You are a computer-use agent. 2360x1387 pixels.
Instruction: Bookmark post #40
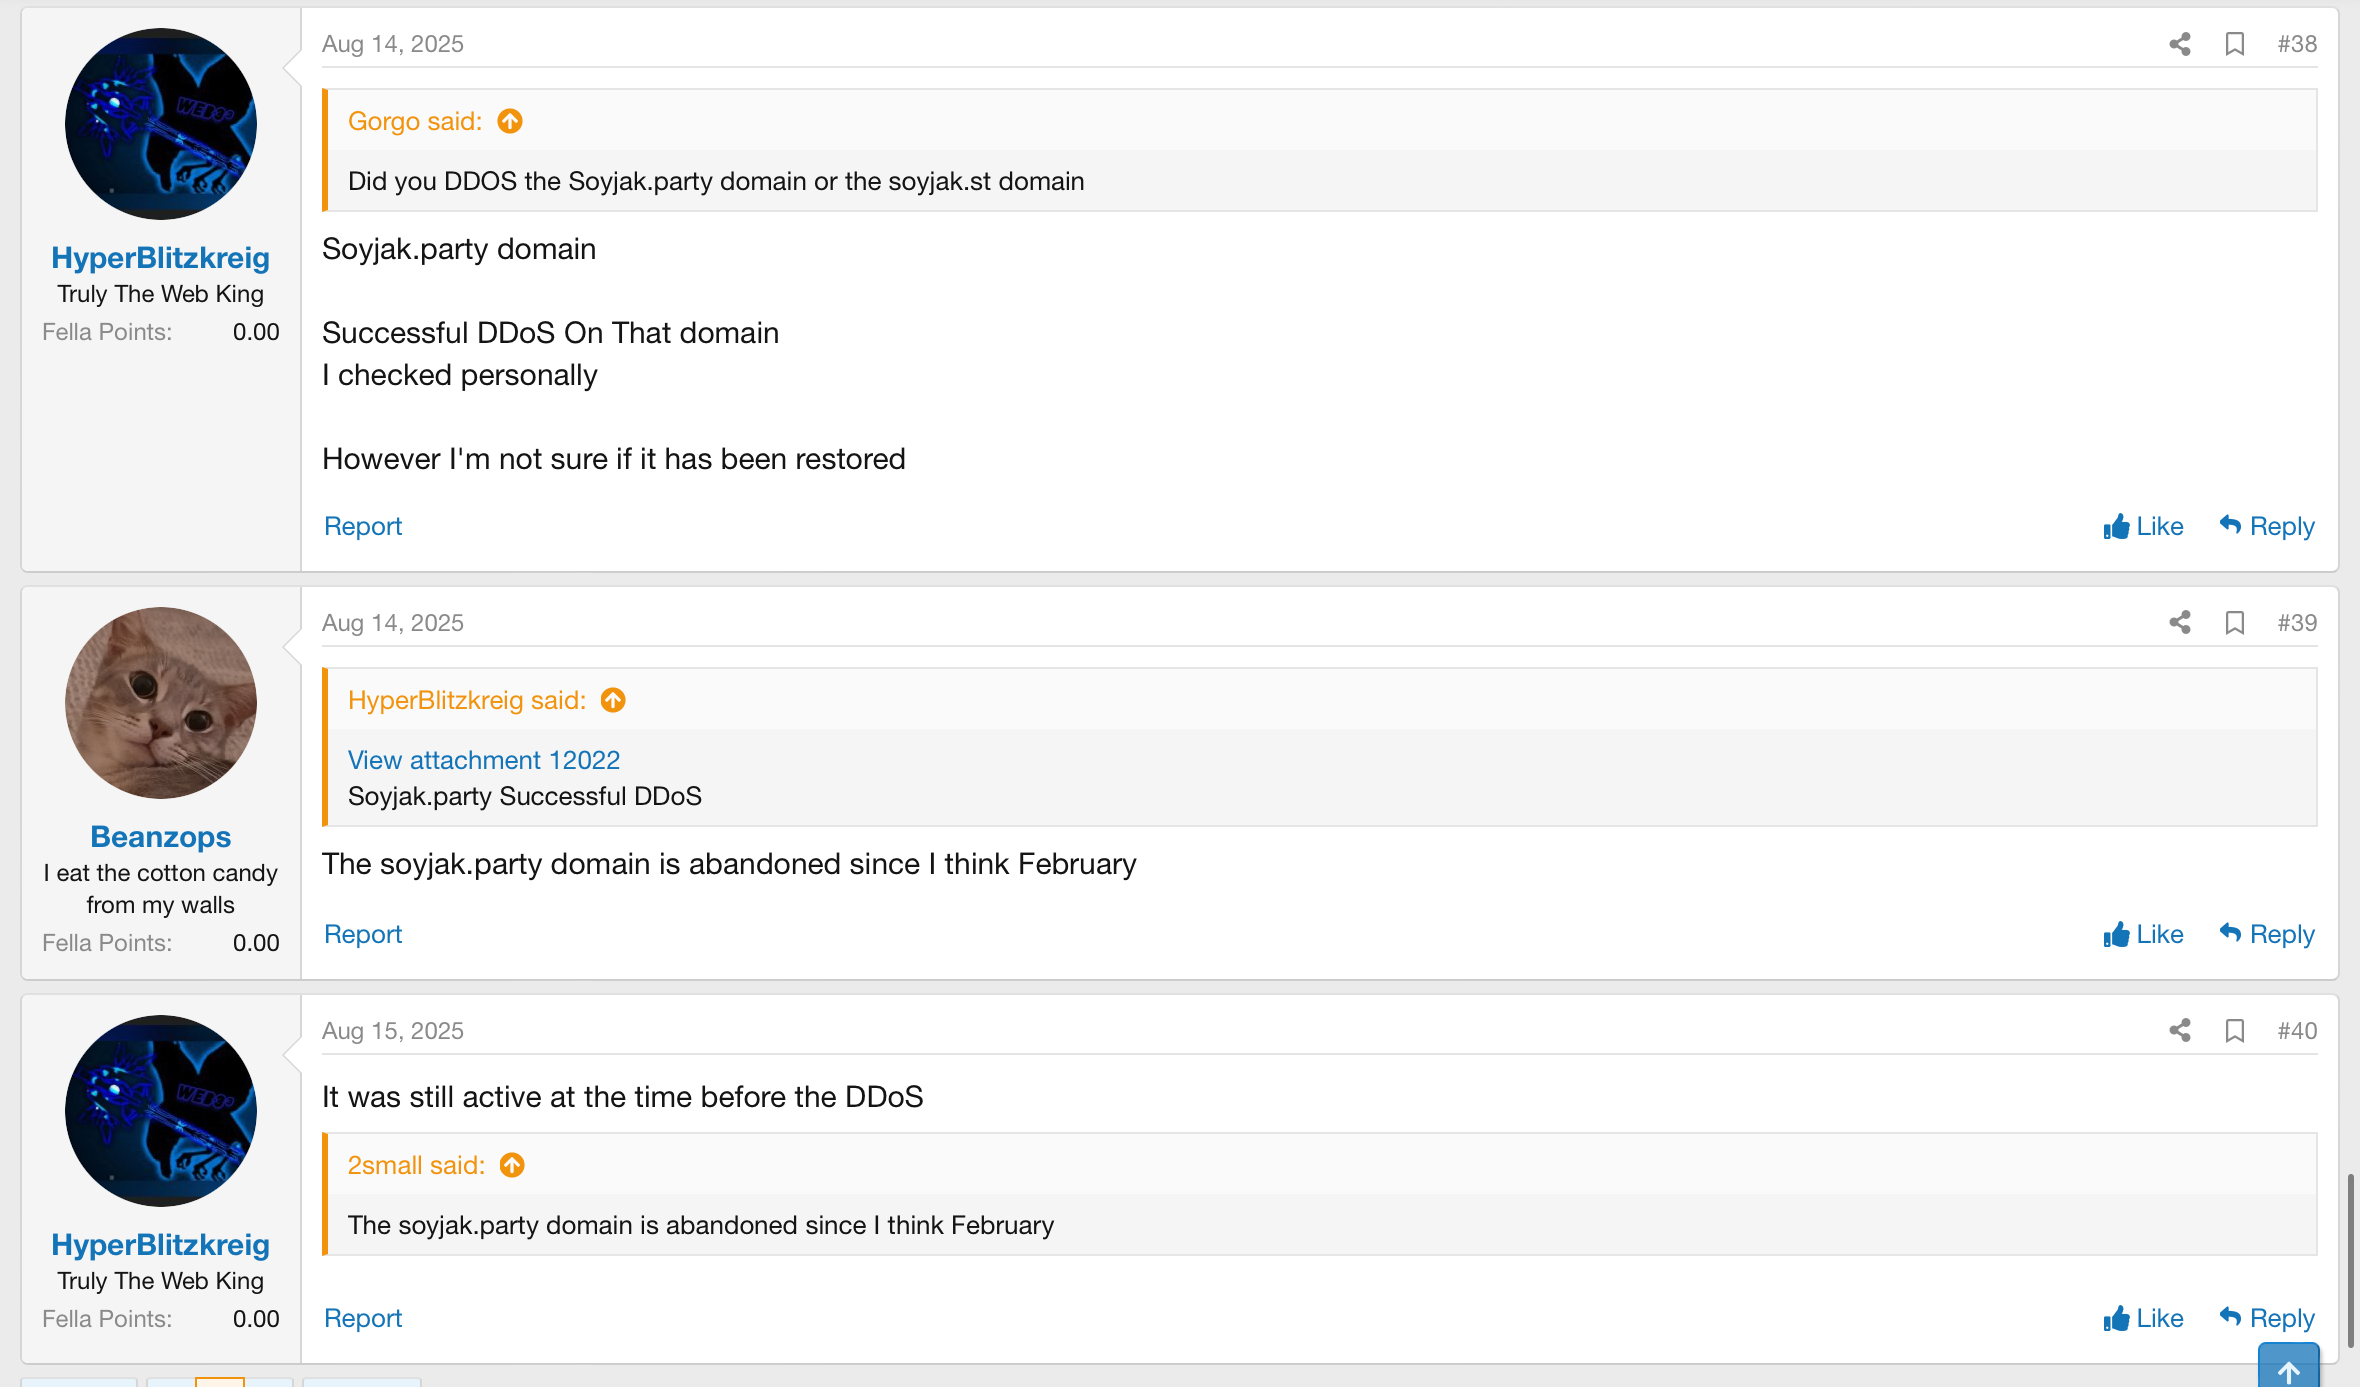(x=2235, y=1031)
